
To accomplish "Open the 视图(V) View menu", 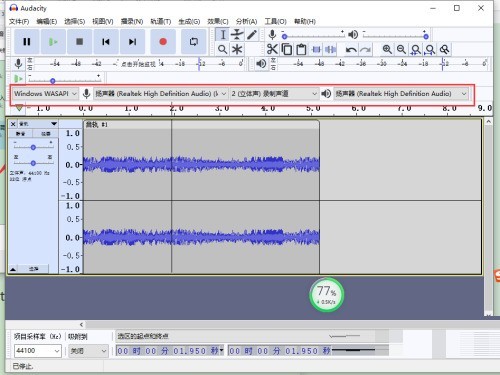I will [103, 22].
